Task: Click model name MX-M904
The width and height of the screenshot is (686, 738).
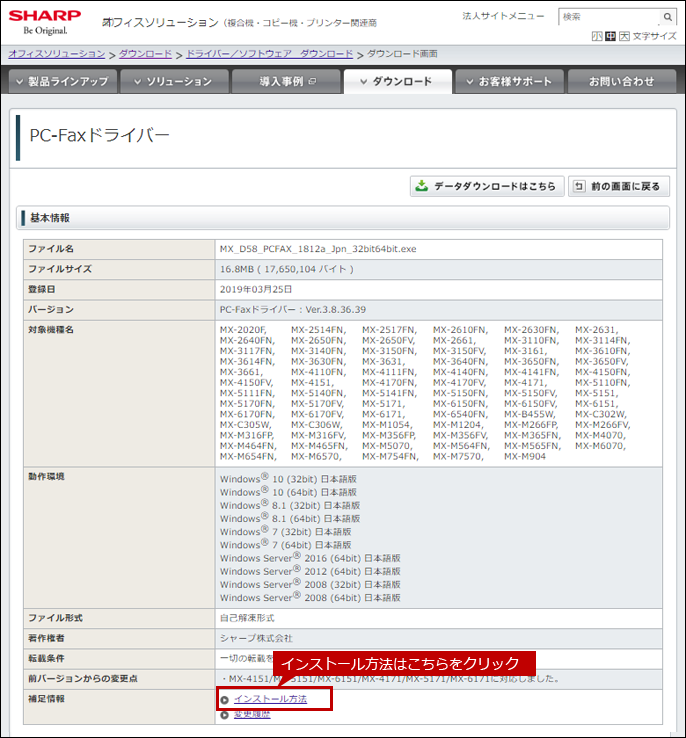Action: [525, 457]
